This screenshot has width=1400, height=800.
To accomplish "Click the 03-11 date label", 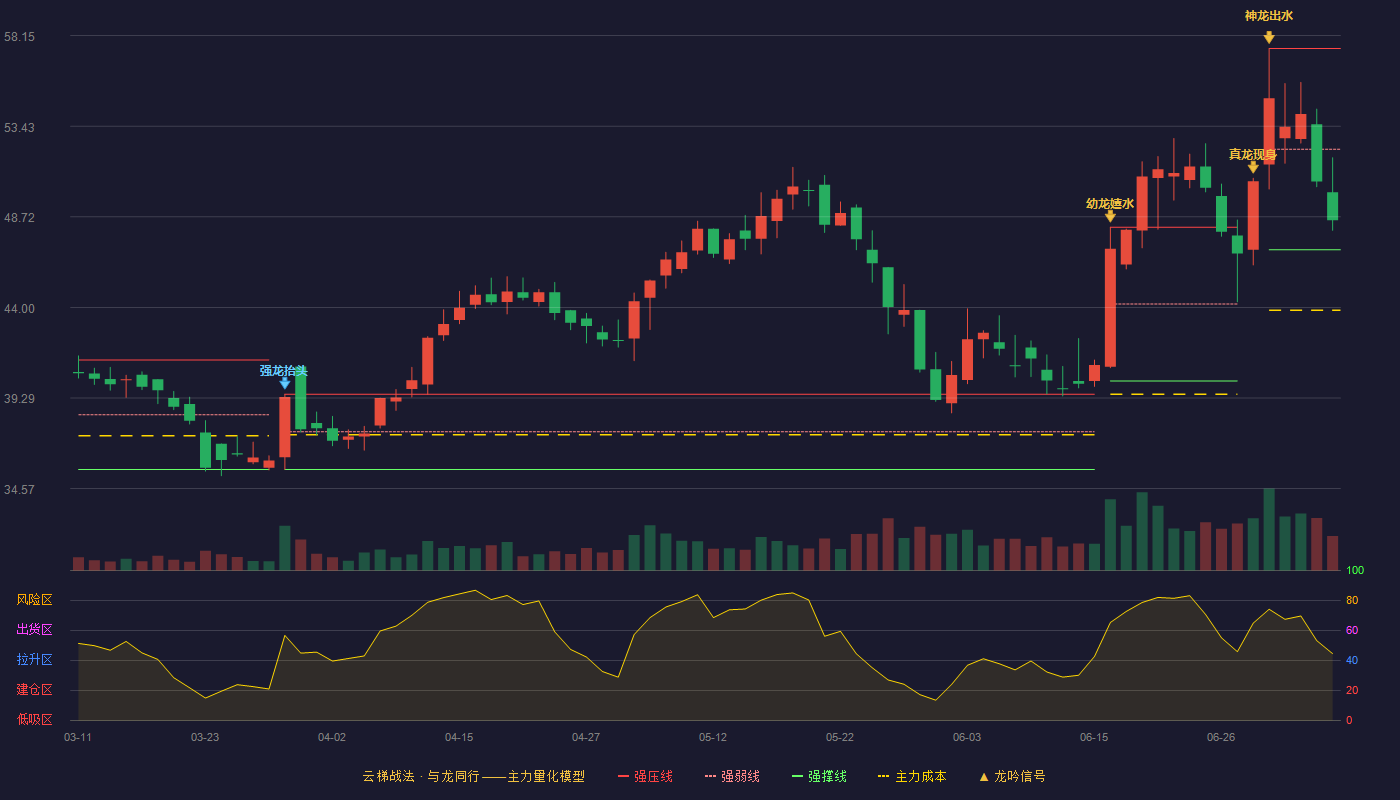I will [x=78, y=737].
